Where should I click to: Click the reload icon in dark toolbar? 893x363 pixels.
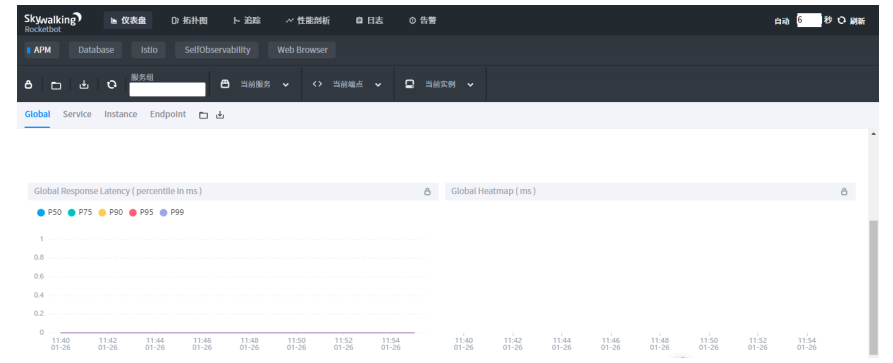pos(112,84)
